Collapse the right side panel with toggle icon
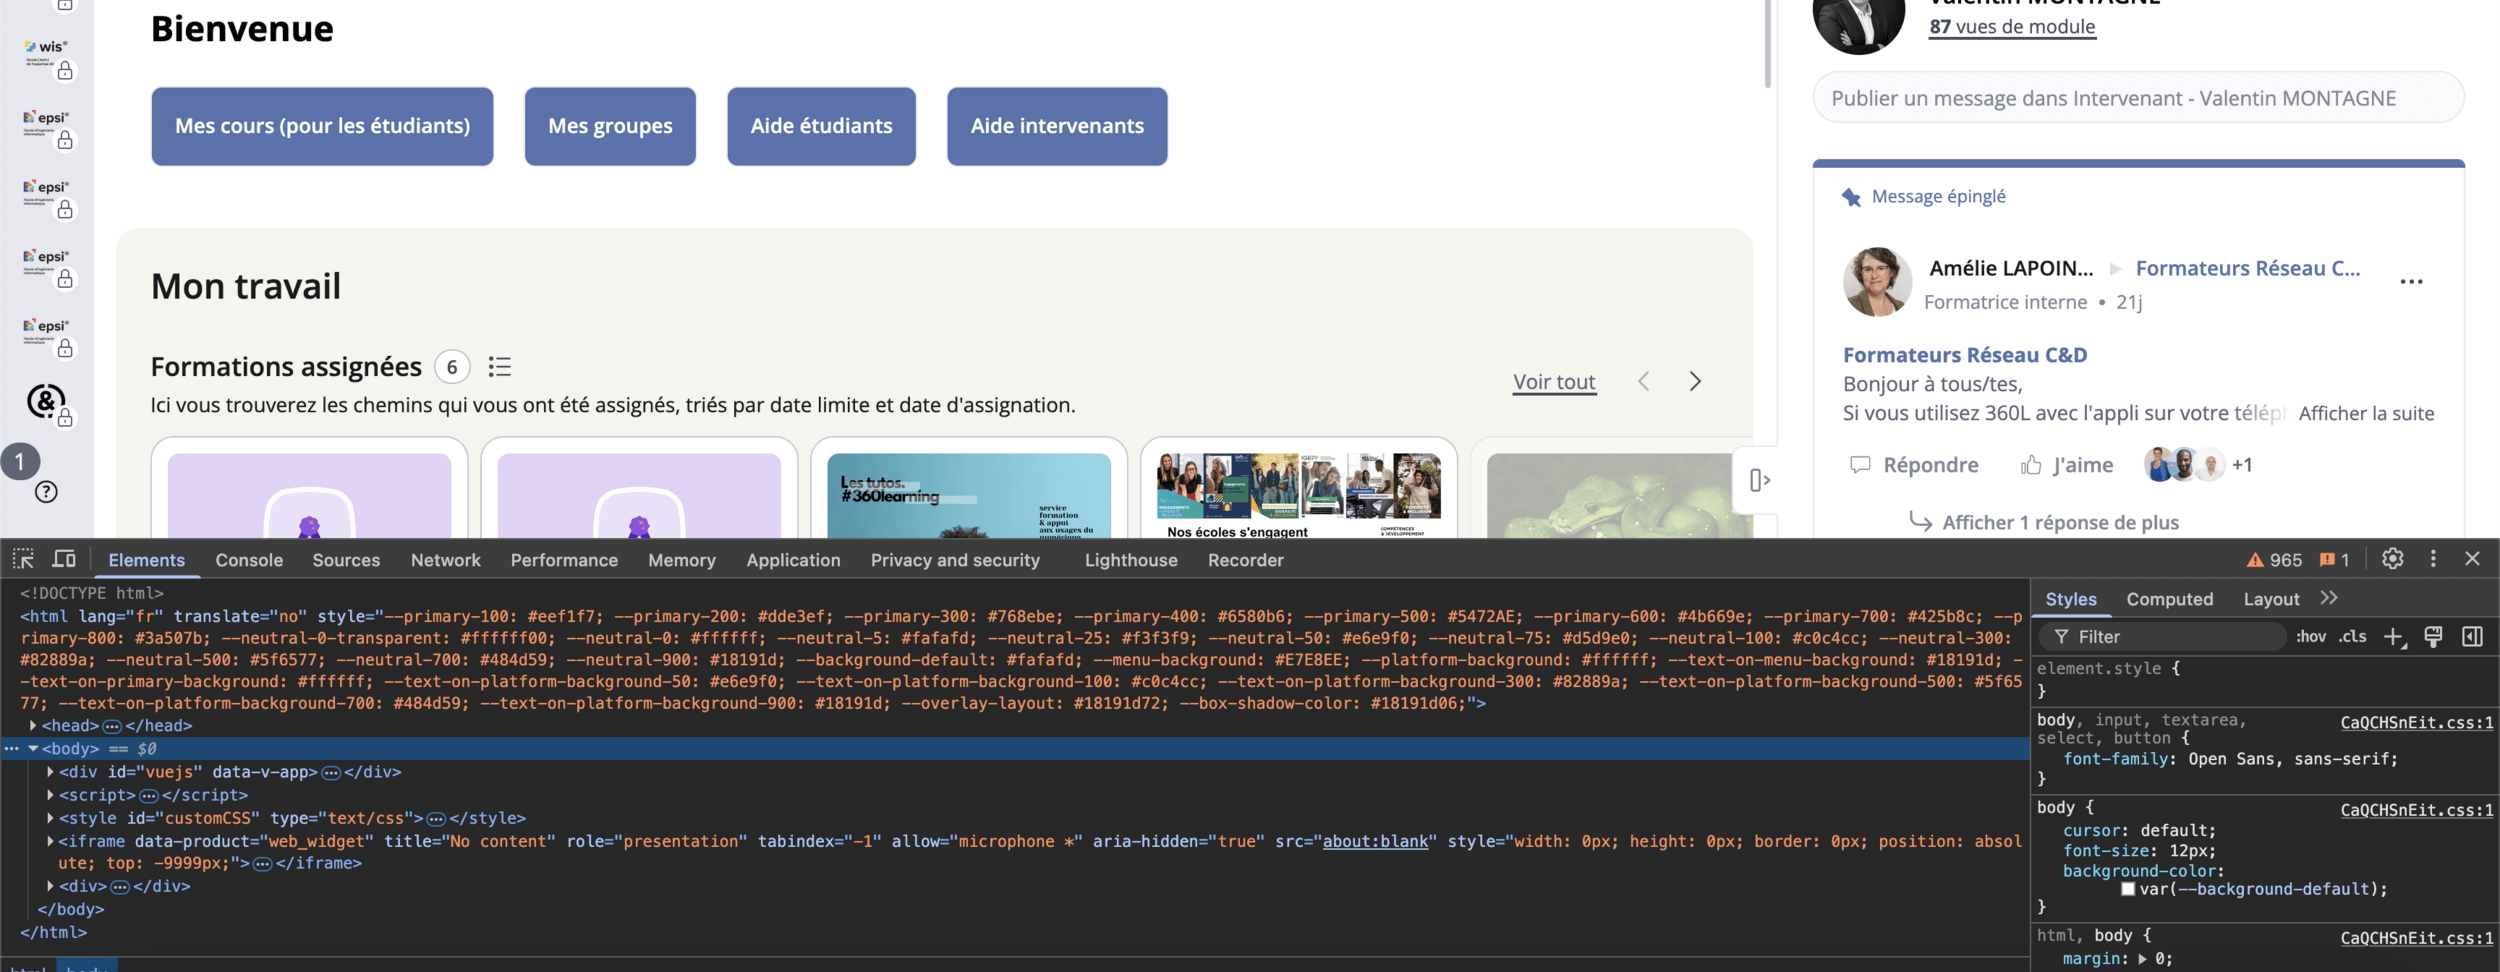Viewport: 2500px width, 972px height. pos(1759,481)
